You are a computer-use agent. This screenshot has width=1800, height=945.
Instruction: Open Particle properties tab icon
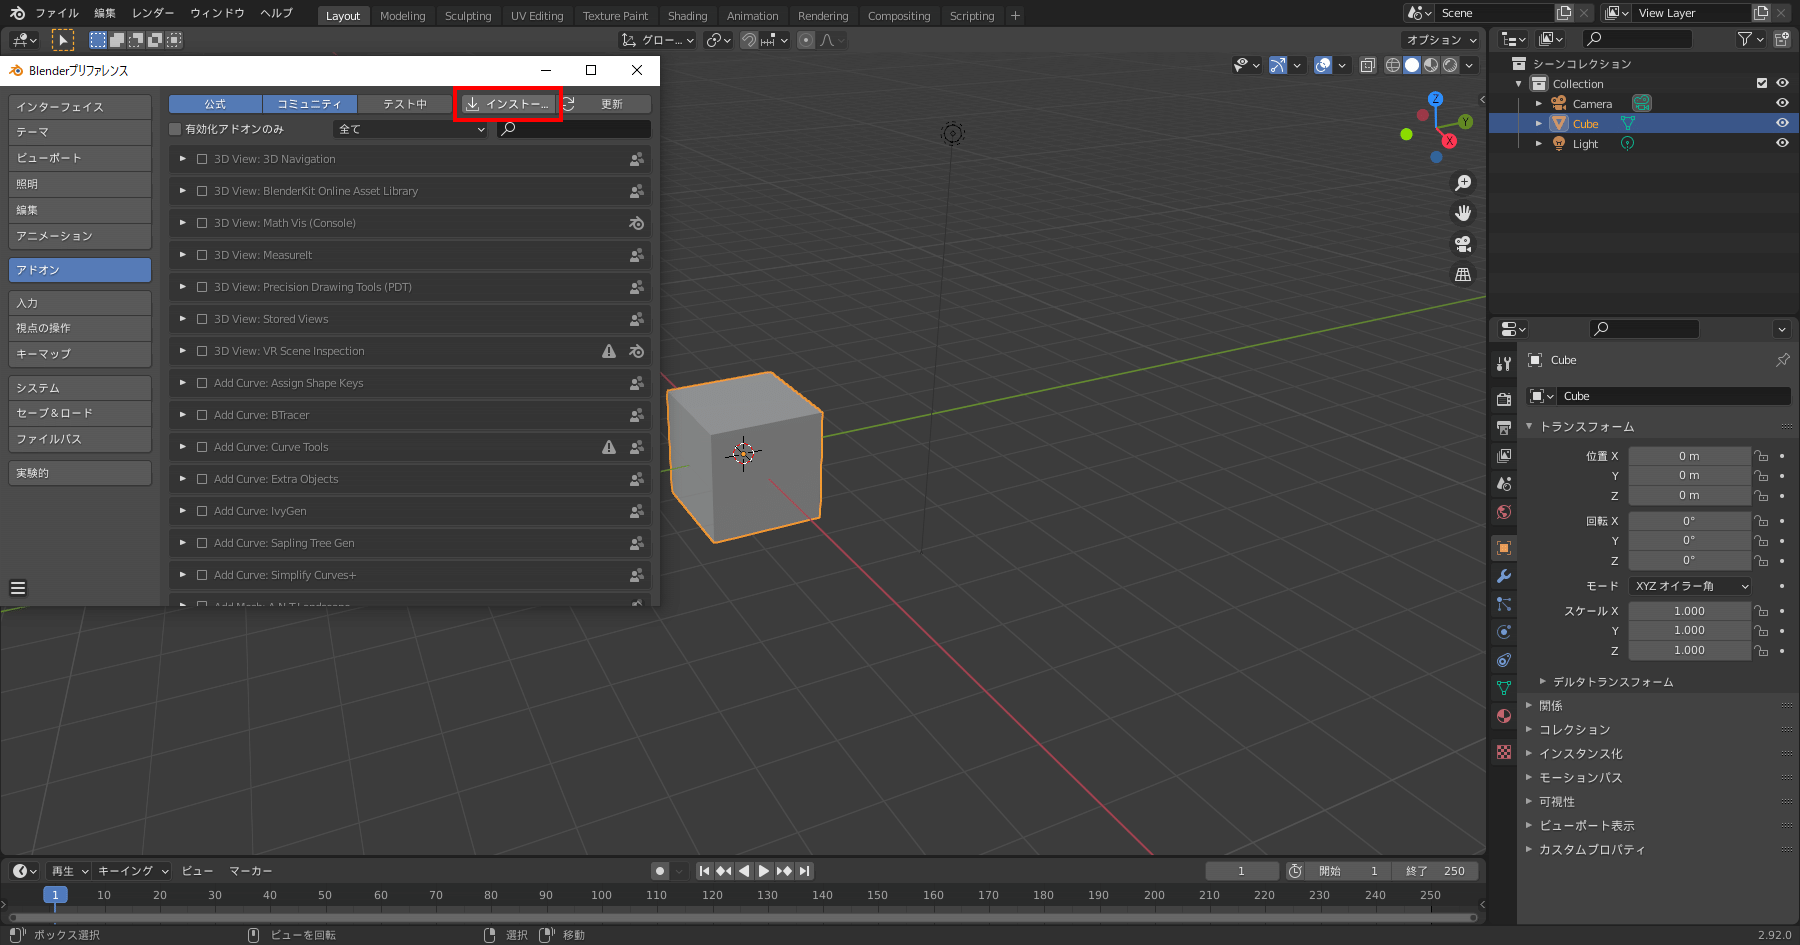pos(1504,604)
